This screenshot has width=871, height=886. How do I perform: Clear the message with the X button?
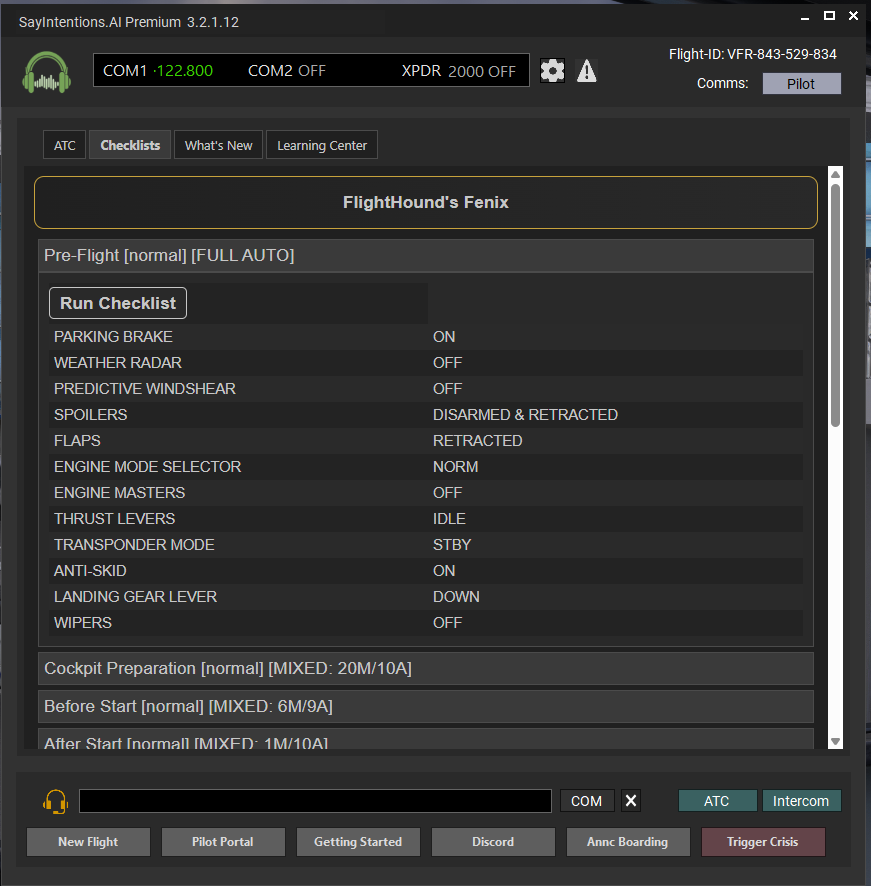(631, 801)
